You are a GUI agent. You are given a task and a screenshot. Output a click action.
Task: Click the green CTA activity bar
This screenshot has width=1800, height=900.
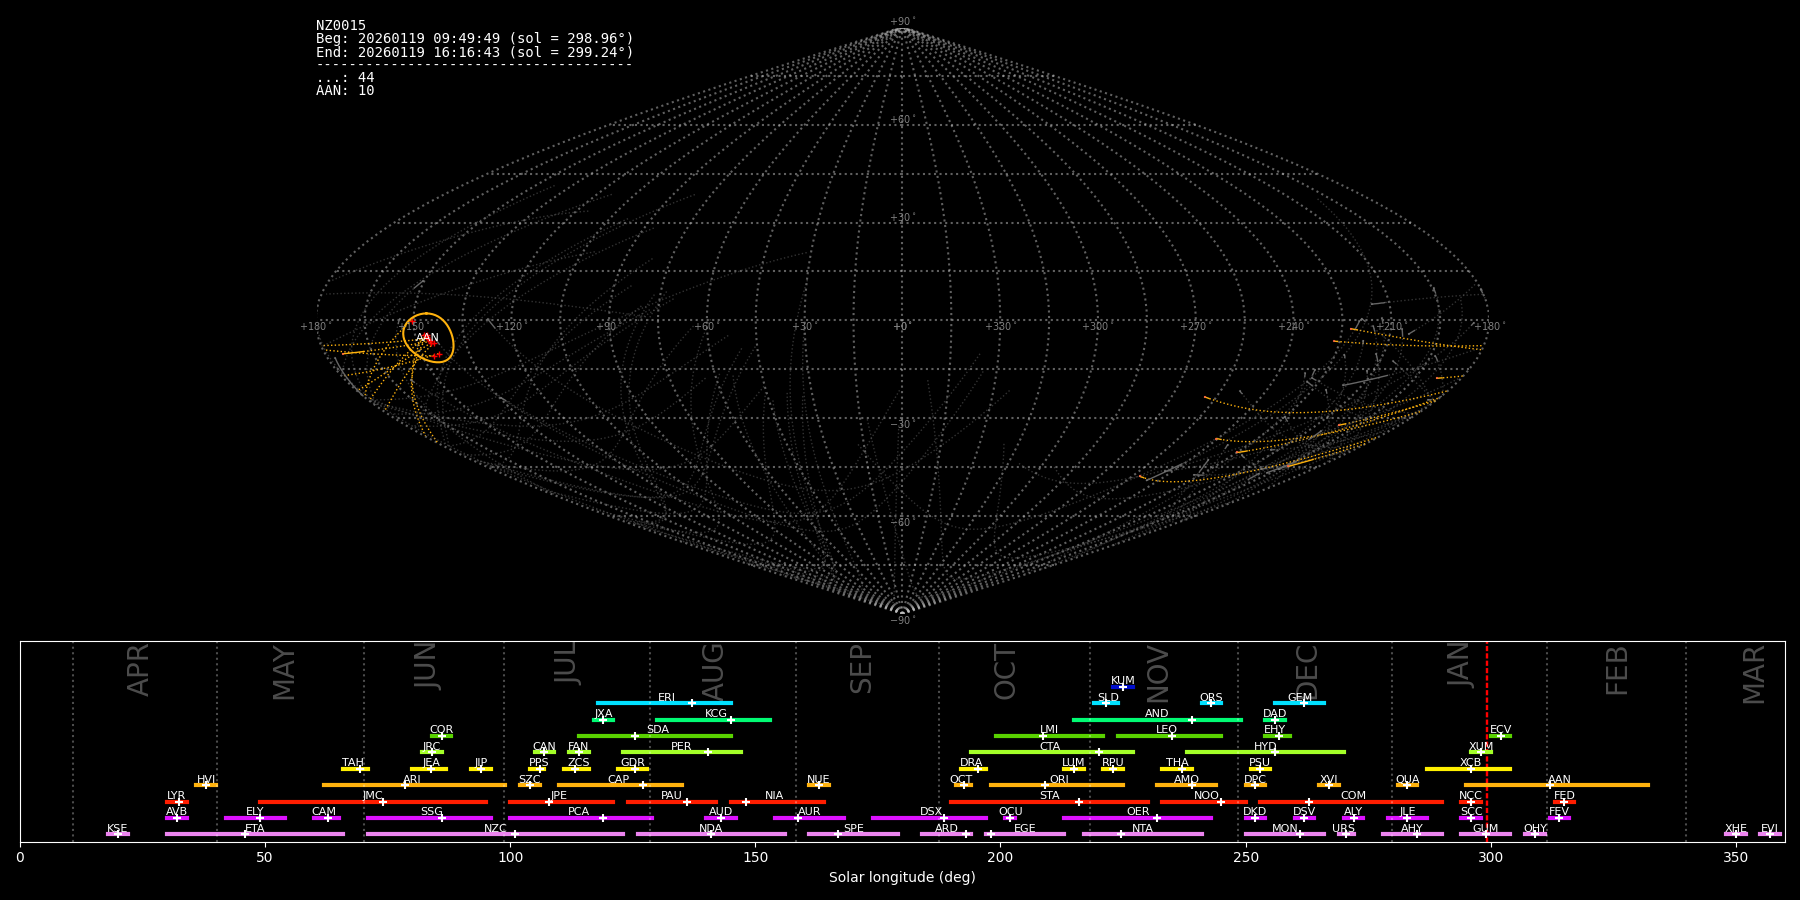tap(1052, 752)
